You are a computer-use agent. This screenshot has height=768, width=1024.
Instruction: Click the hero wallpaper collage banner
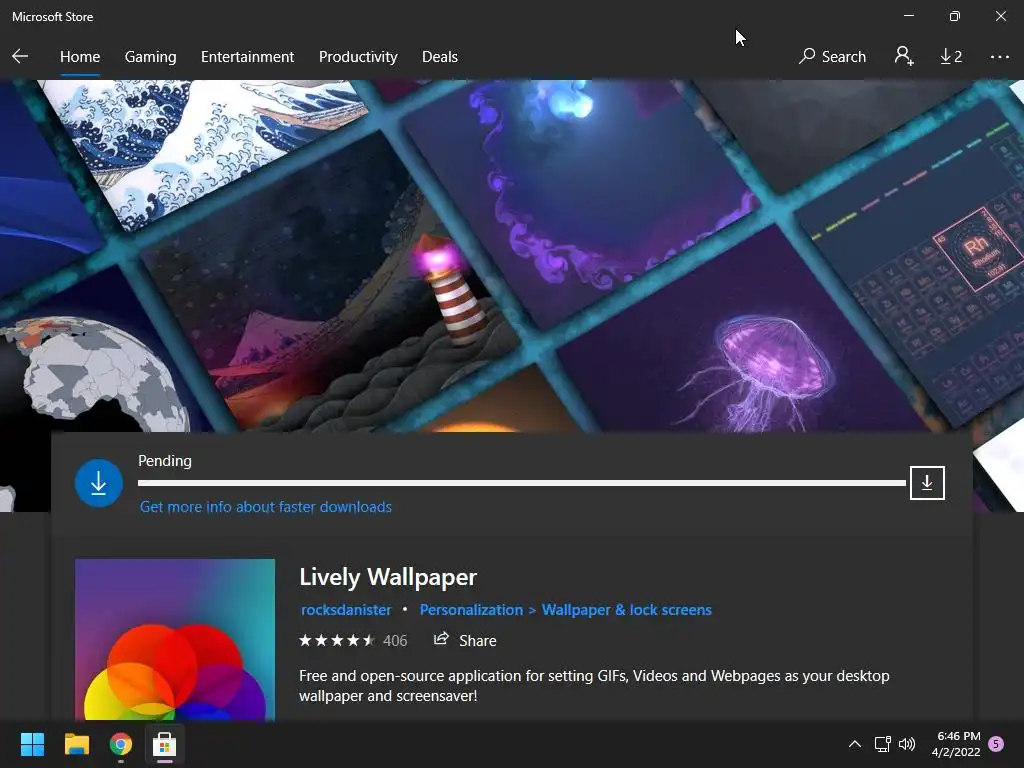coord(512,256)
